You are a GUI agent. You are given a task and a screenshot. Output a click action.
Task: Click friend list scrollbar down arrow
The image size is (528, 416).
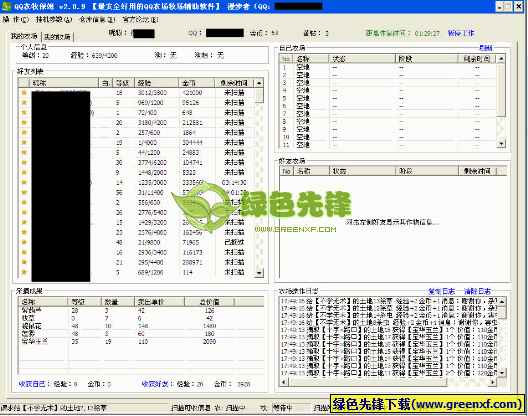point(259,273)
